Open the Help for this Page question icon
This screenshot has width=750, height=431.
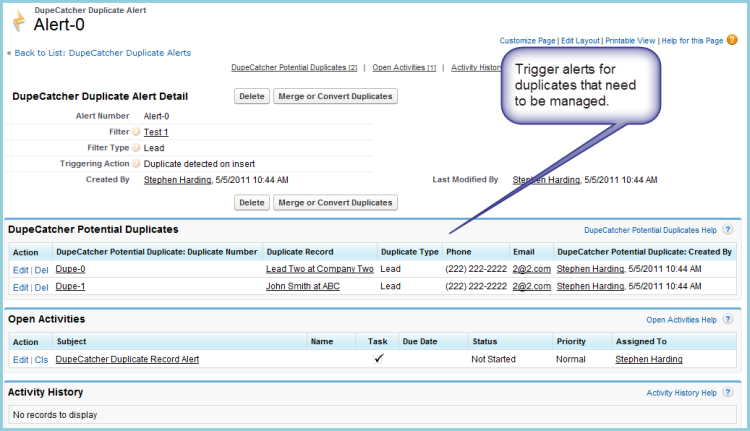pyautogui.click(x=733, y=40)
